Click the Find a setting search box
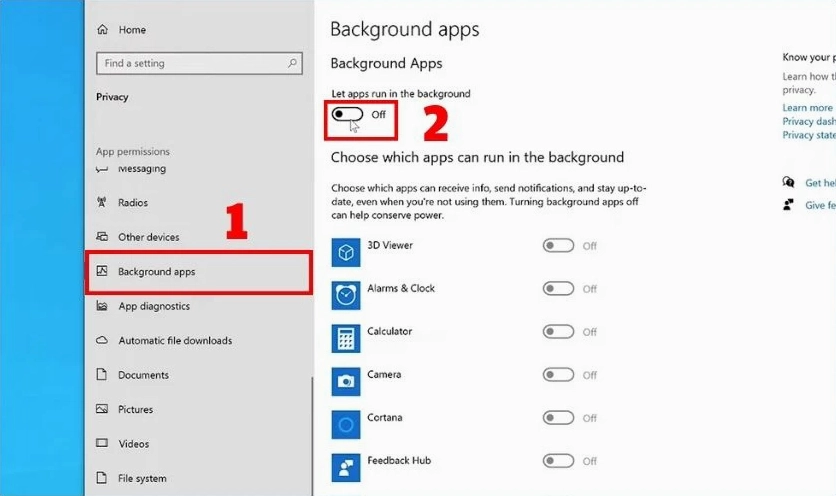836x496 pixels. 199,63
